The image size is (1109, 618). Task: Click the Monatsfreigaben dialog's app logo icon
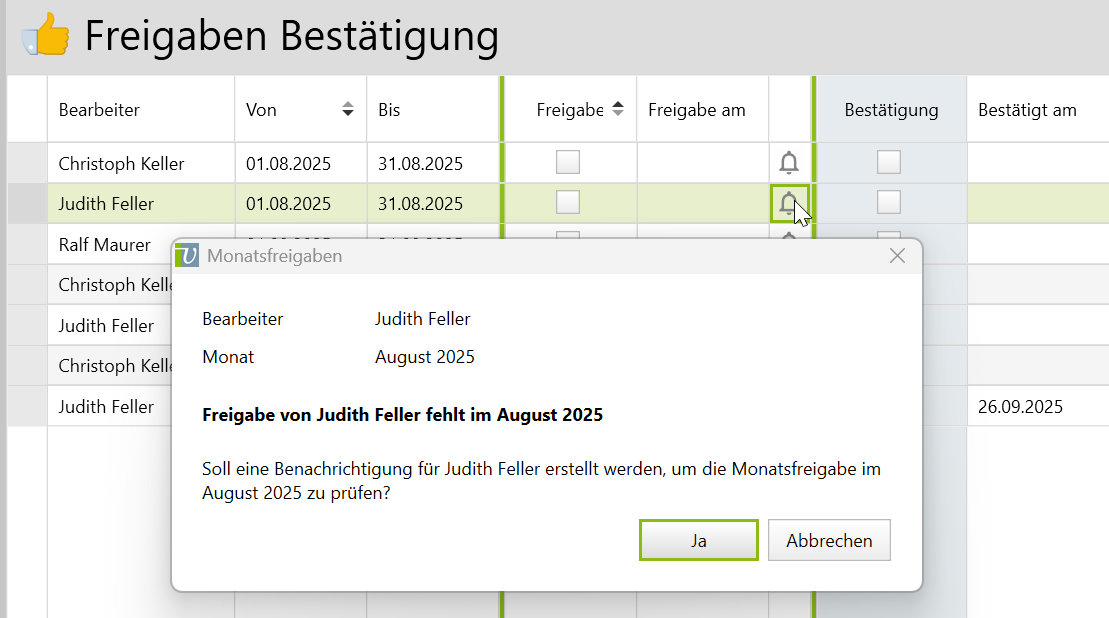point(187,256)
